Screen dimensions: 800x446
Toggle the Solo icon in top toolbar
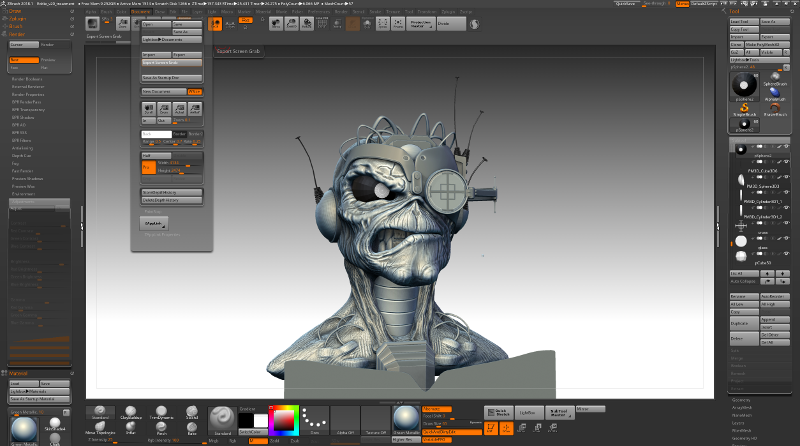pos(367,23)
